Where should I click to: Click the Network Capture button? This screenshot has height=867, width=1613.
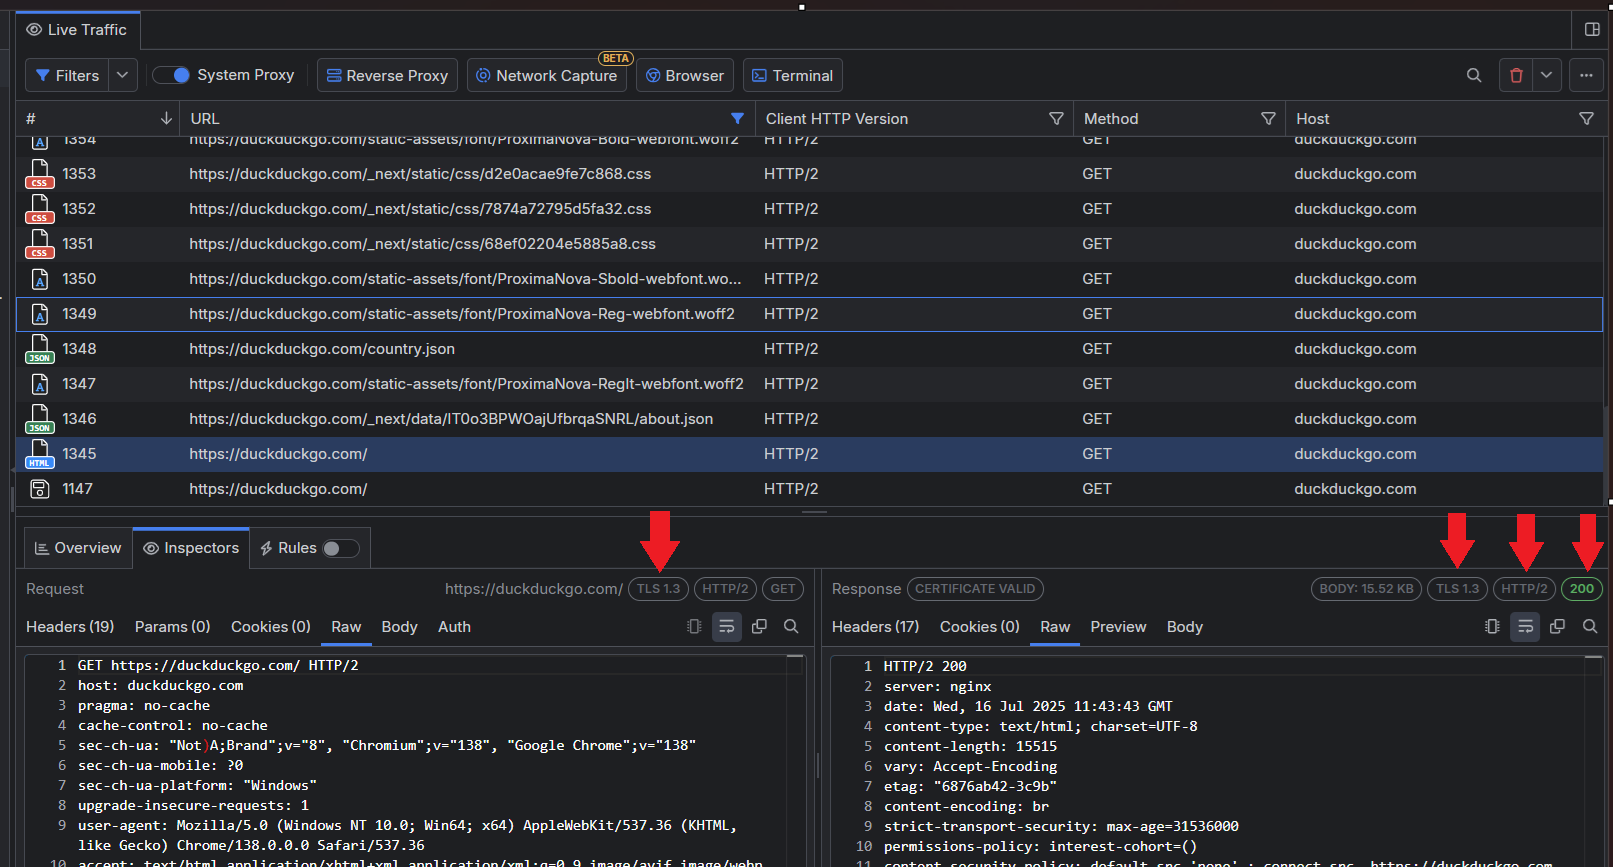[x=546, y=75]
